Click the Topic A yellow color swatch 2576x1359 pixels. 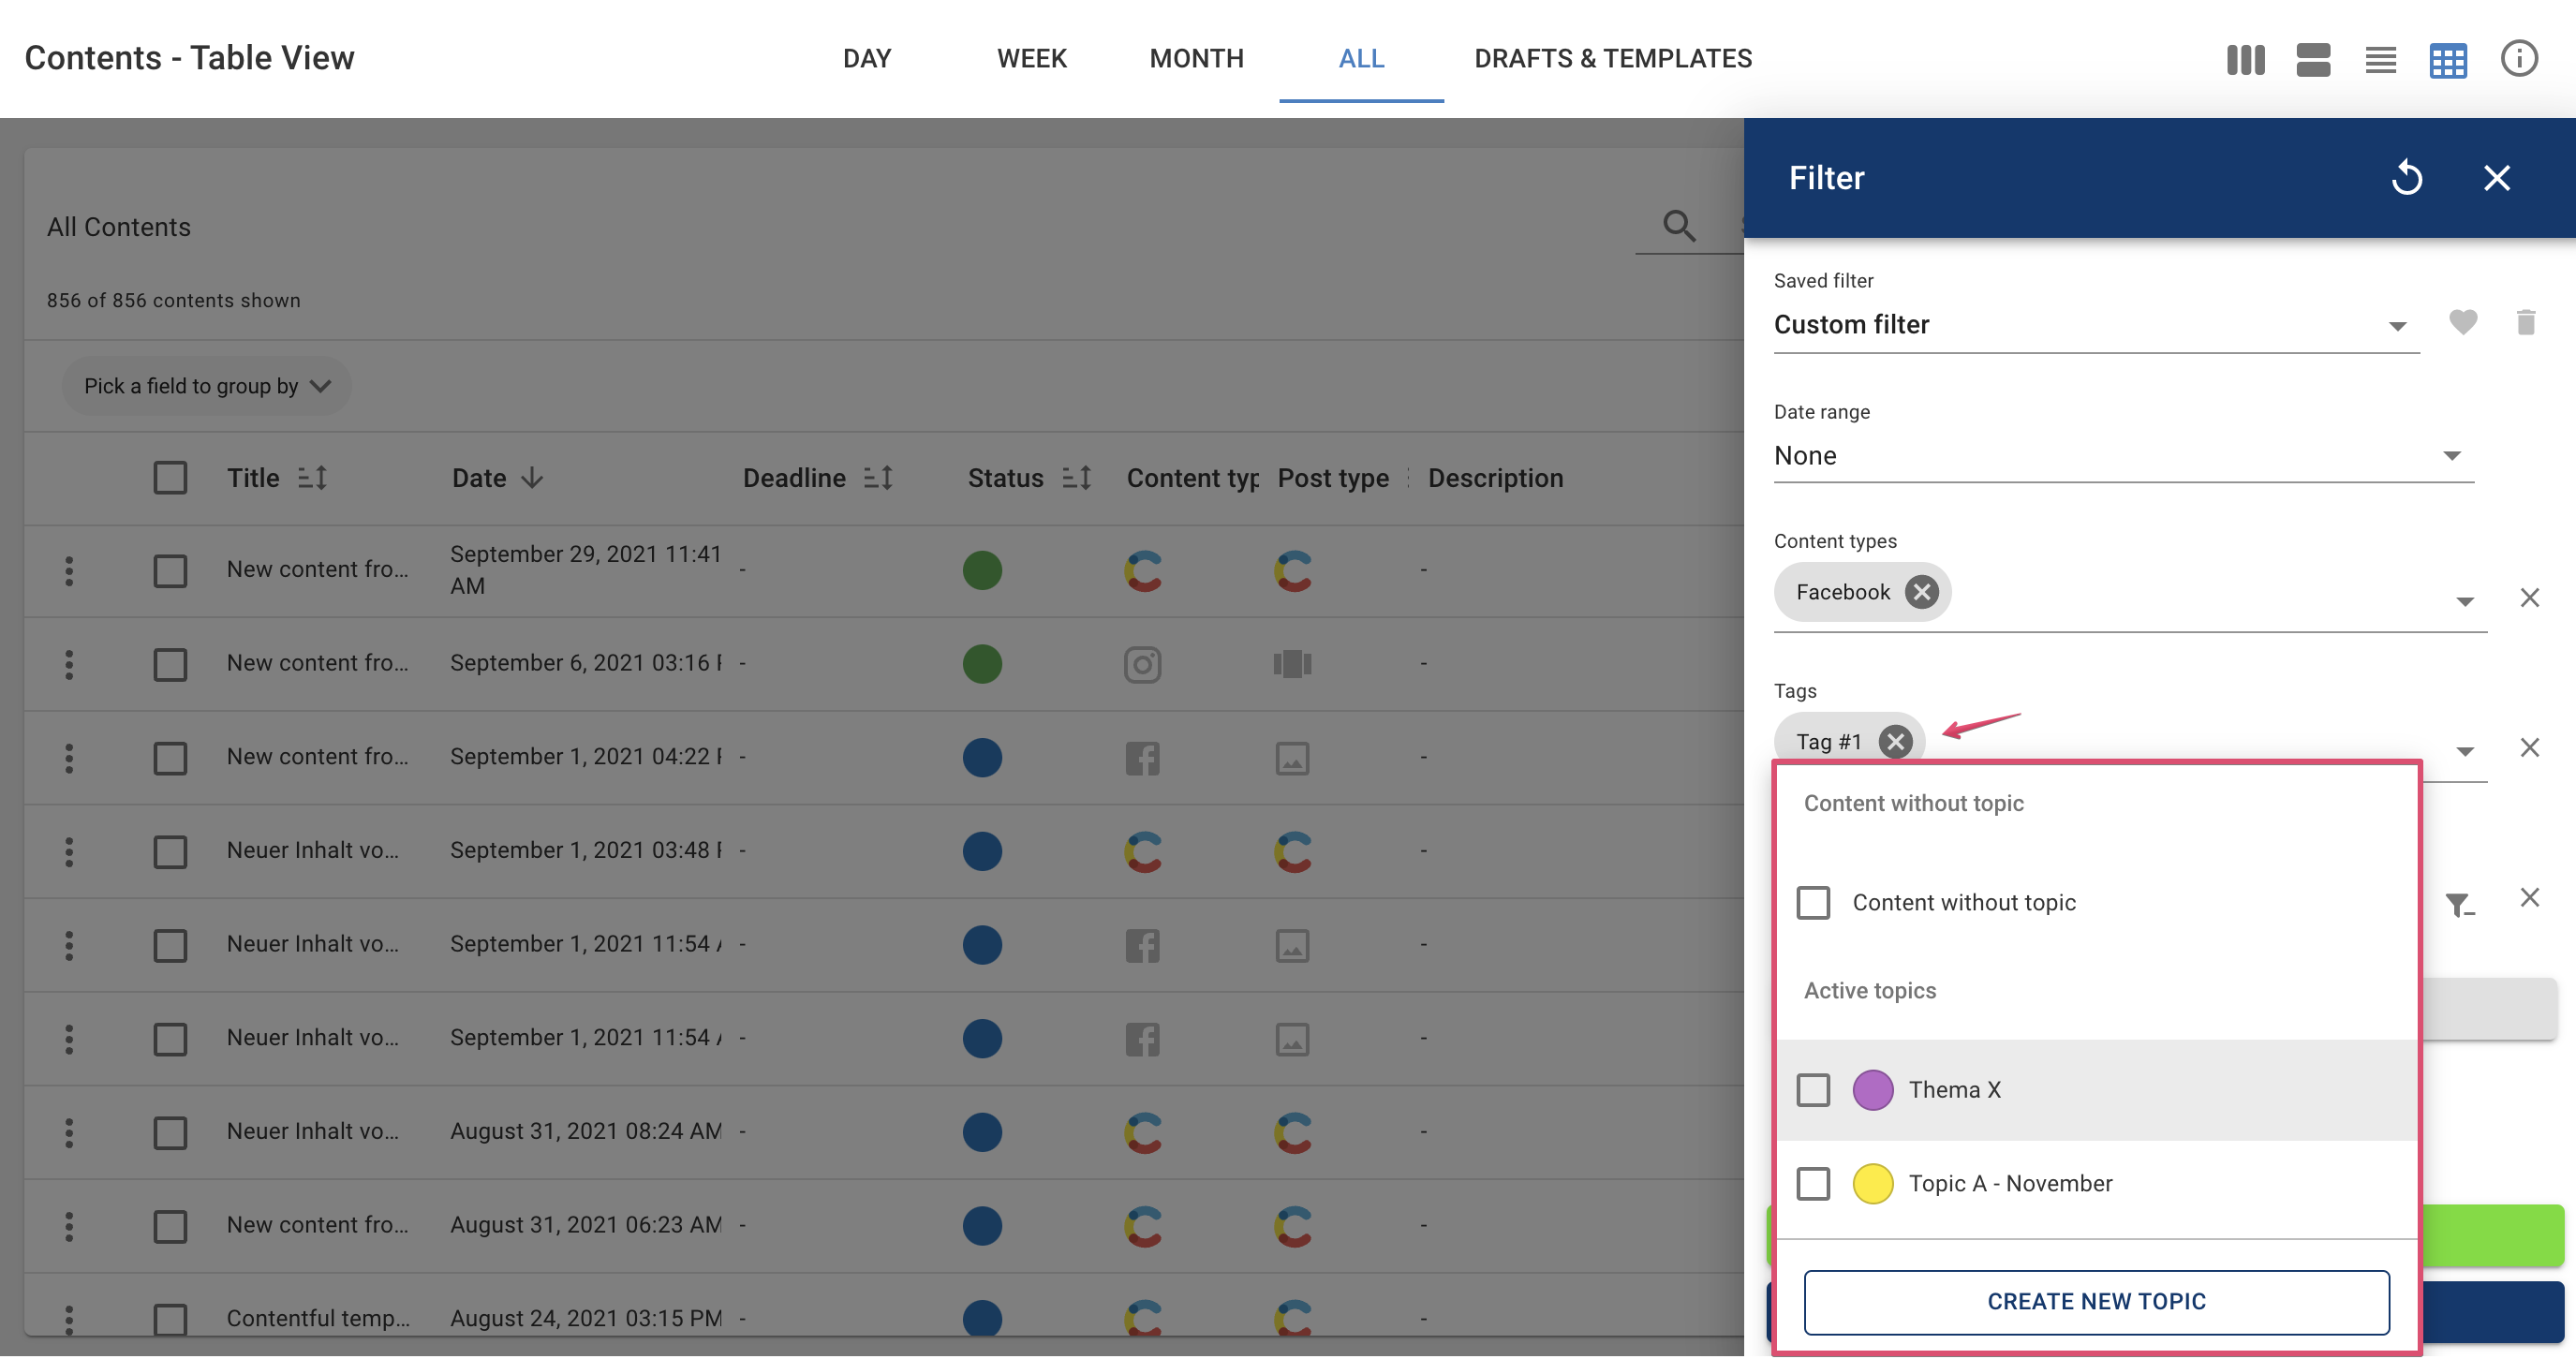[x=1873, y=1184]
